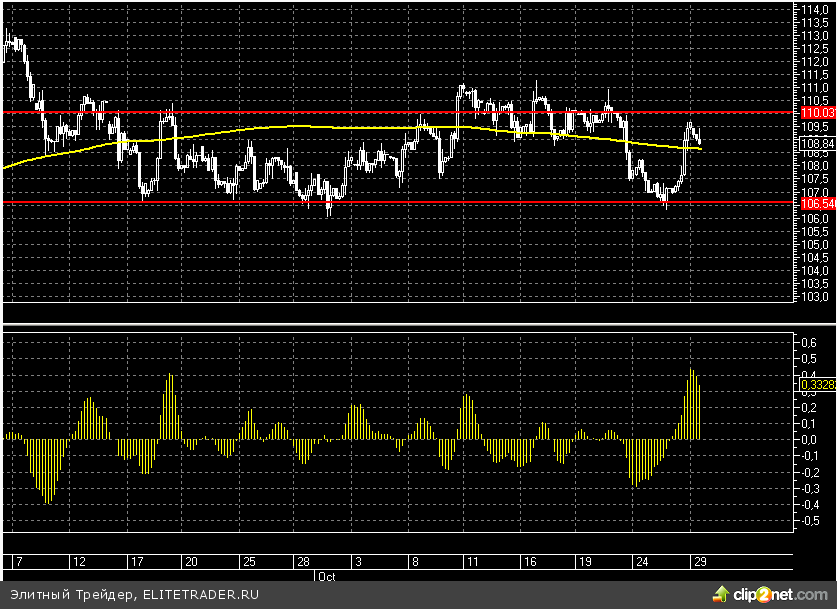The height and width of the screenshot is (609, 837).
Task: Click the 0.0 level on indicator scale
Action: (808, 439)
